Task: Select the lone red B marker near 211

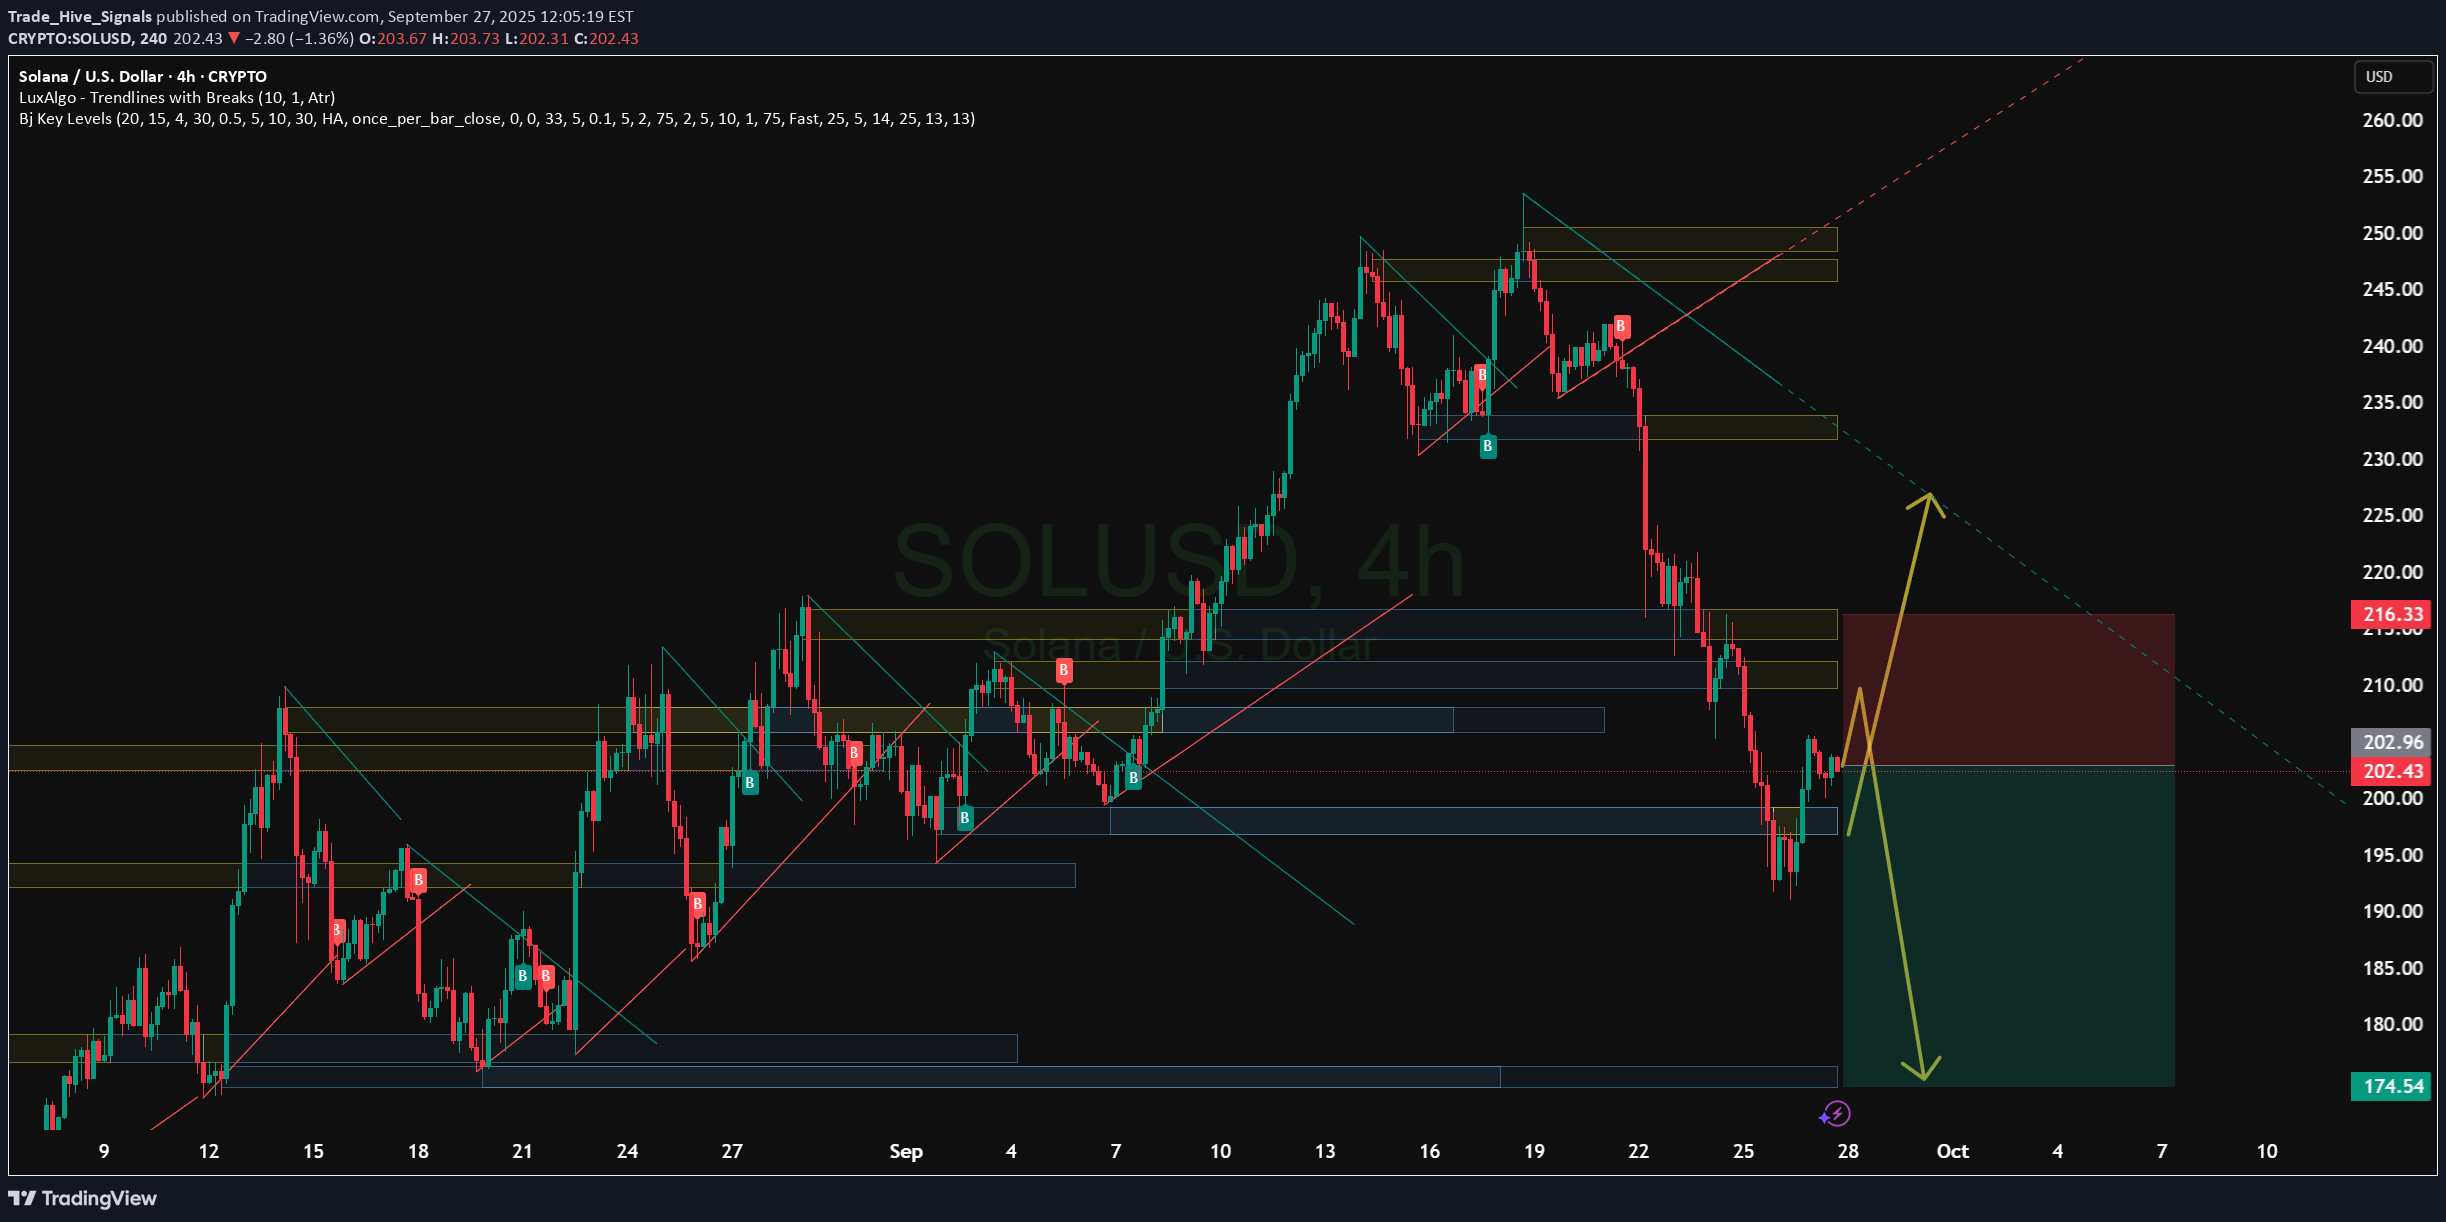Action: point(1064,670)
